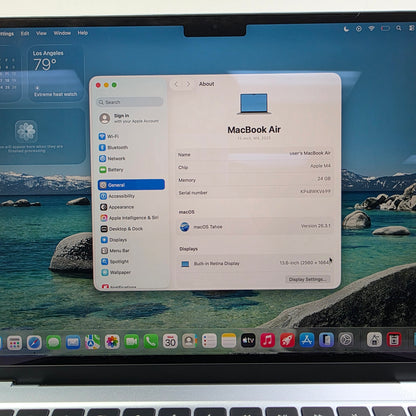Click the Focus moon icon in menu bar
416x416 pixels.
point(346,29)
